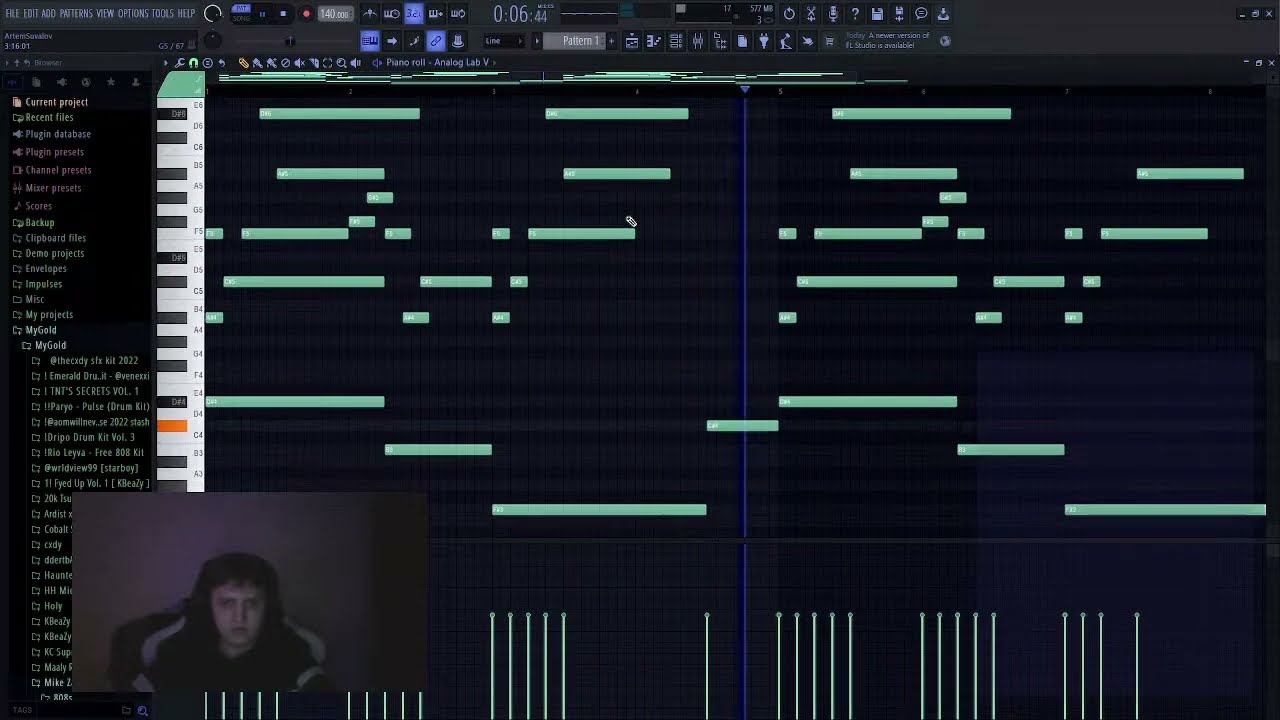Click the hat-shaped icon beside the link button
This screenshot has height=720, width=1280.
pos(458,41)
